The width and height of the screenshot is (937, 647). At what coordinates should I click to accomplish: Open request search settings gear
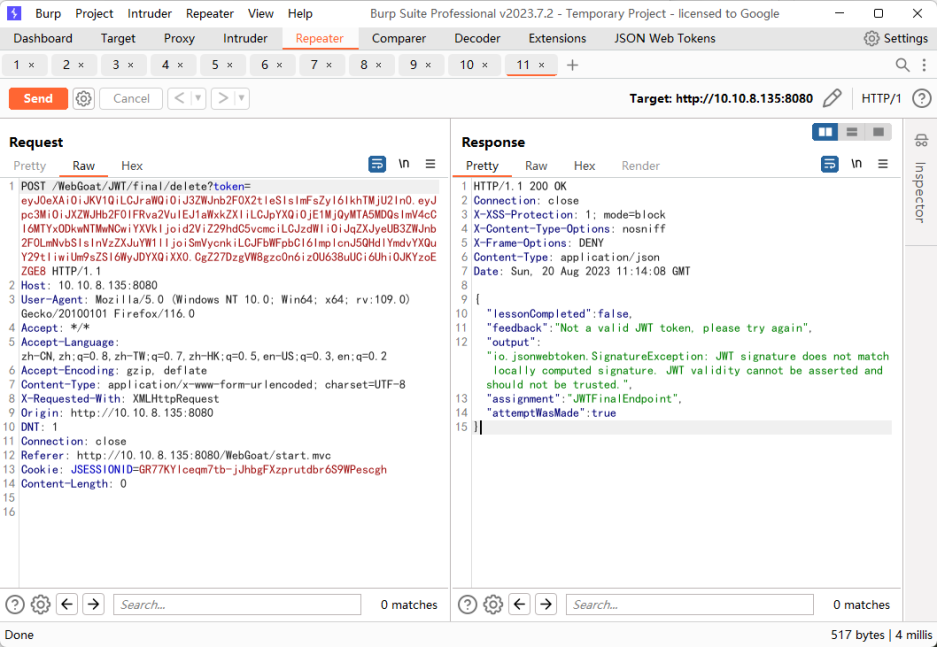click(41, 605)
